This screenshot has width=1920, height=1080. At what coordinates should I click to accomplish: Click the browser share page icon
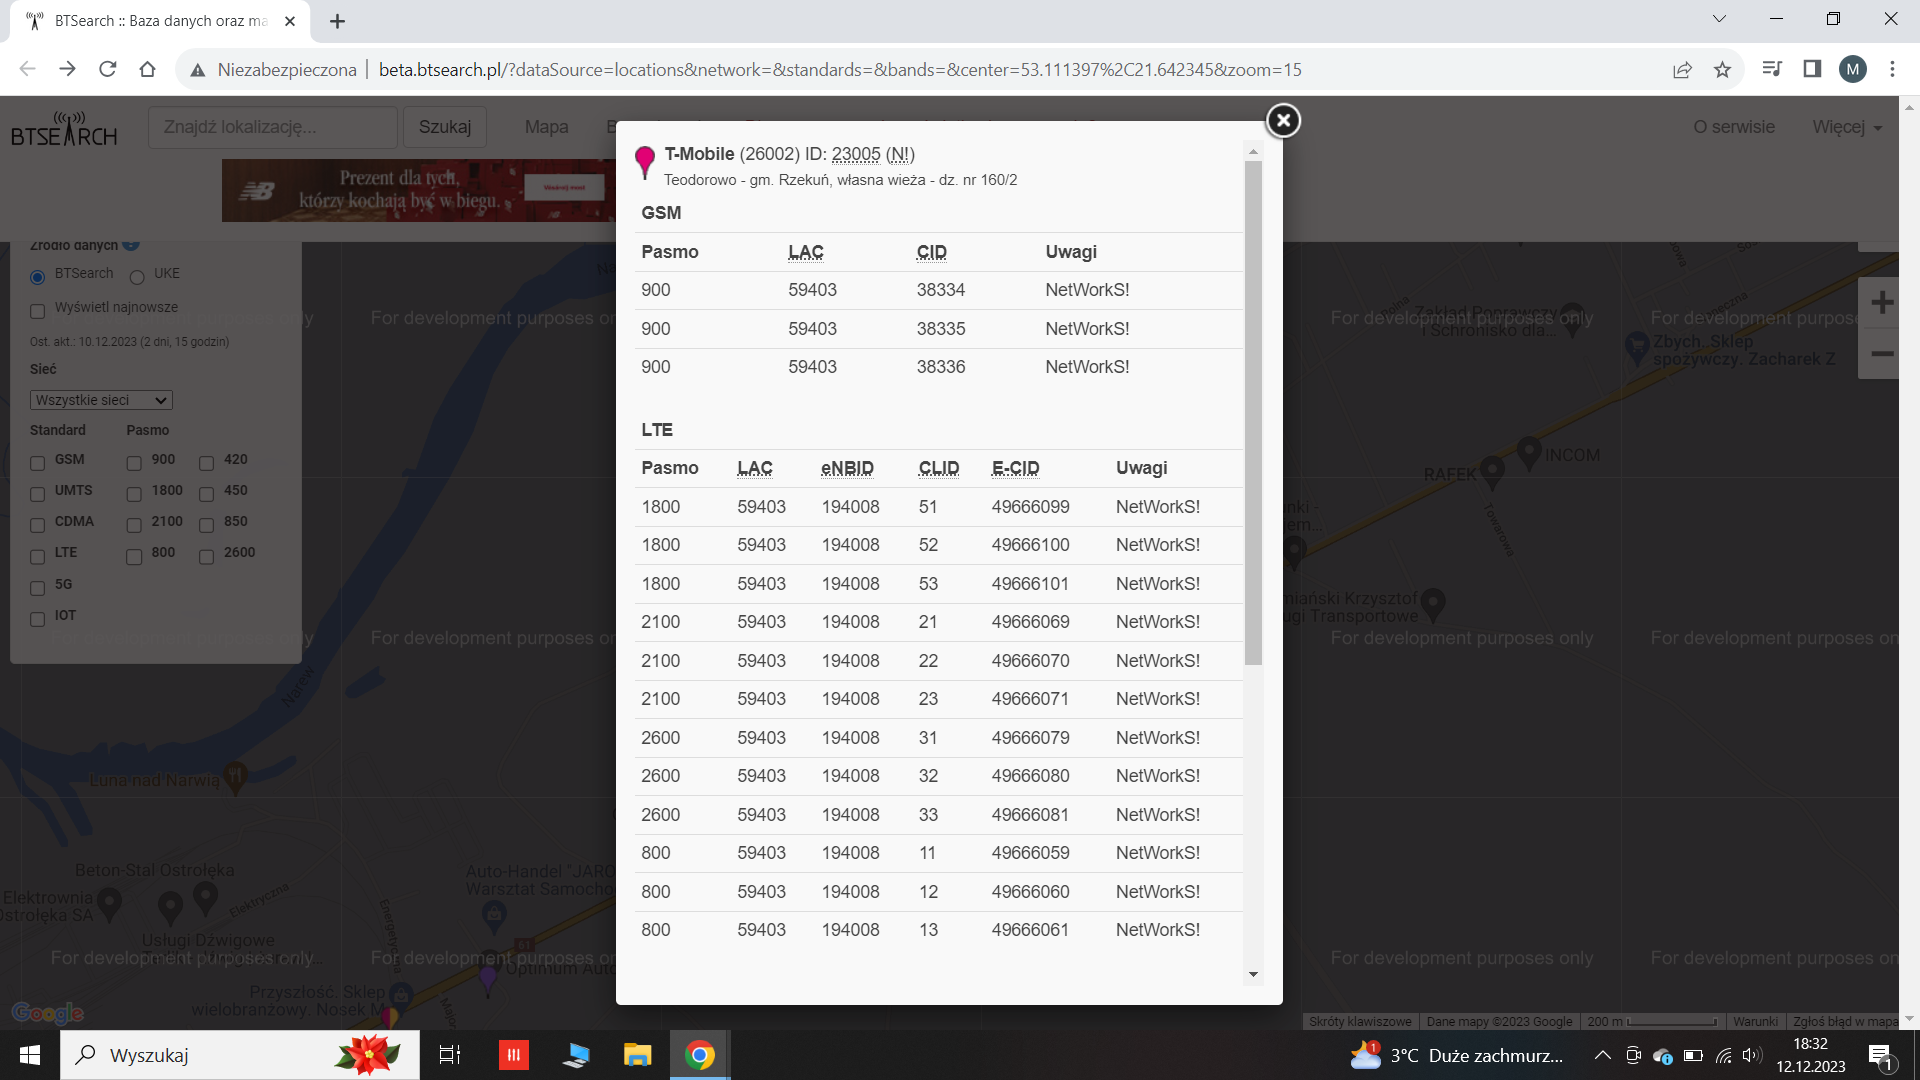tap(1682, 70)
